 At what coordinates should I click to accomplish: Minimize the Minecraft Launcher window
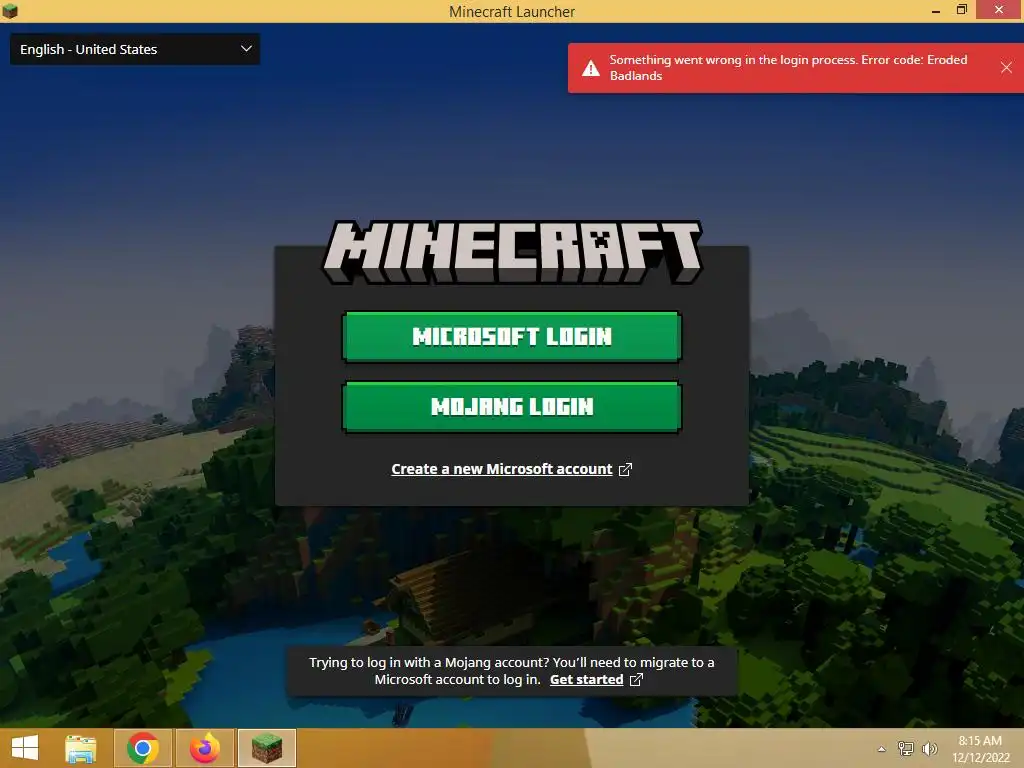(936, 10)
